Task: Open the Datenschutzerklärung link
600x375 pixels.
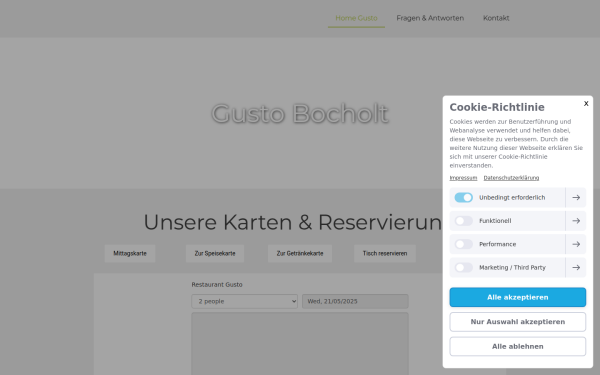Action: pyautogui.click(x=511, y=178)
